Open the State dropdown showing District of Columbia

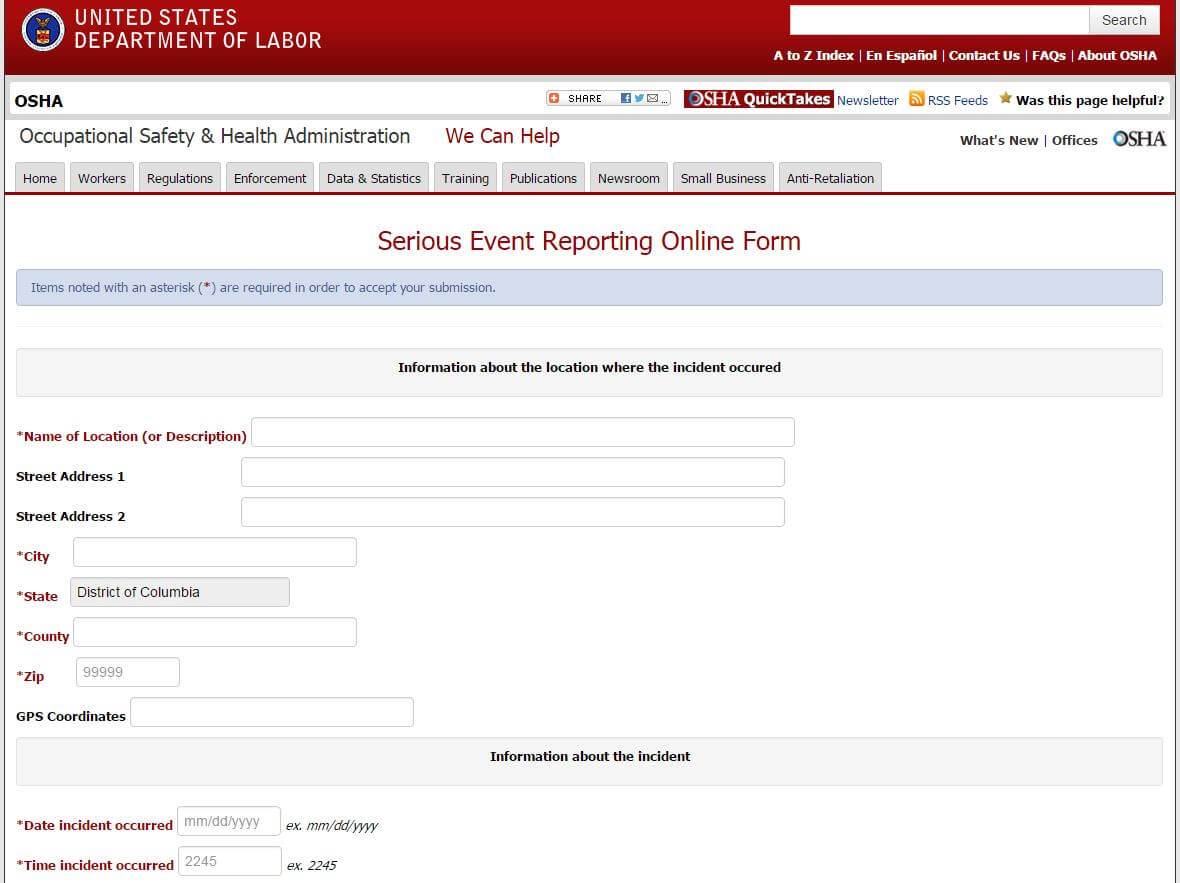180,592
